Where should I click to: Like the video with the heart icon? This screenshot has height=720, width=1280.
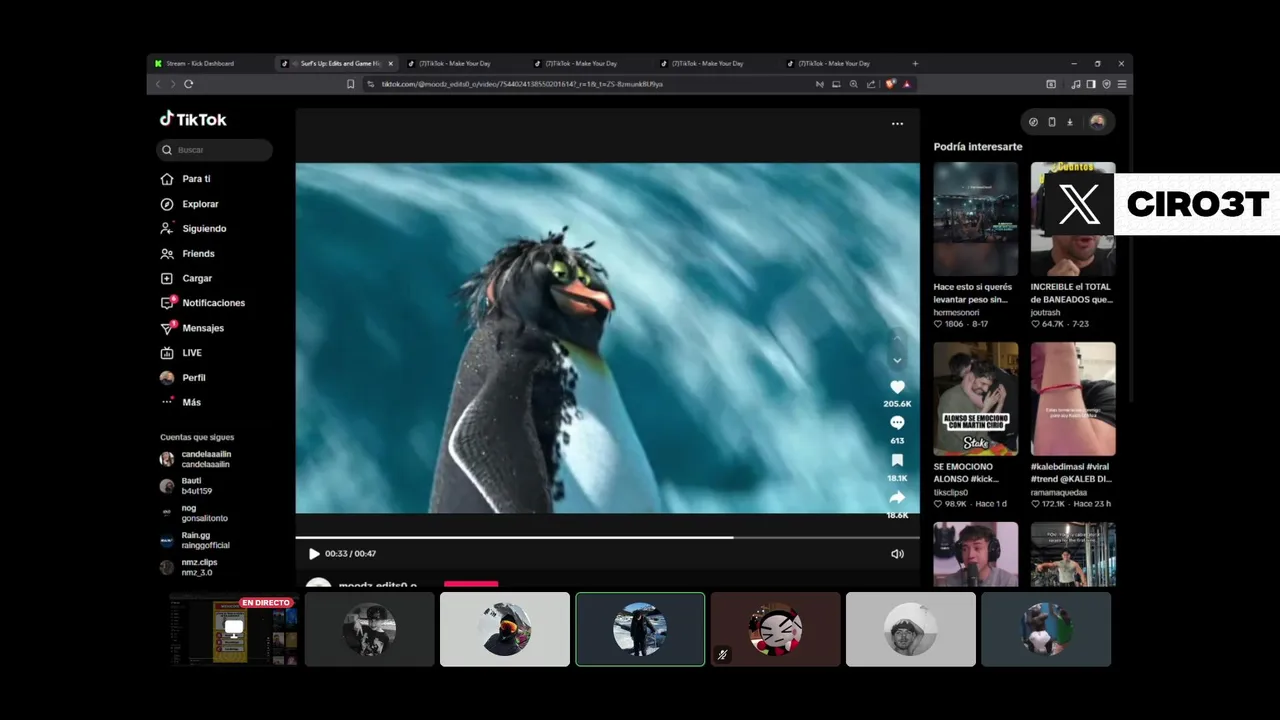point(897,387)
